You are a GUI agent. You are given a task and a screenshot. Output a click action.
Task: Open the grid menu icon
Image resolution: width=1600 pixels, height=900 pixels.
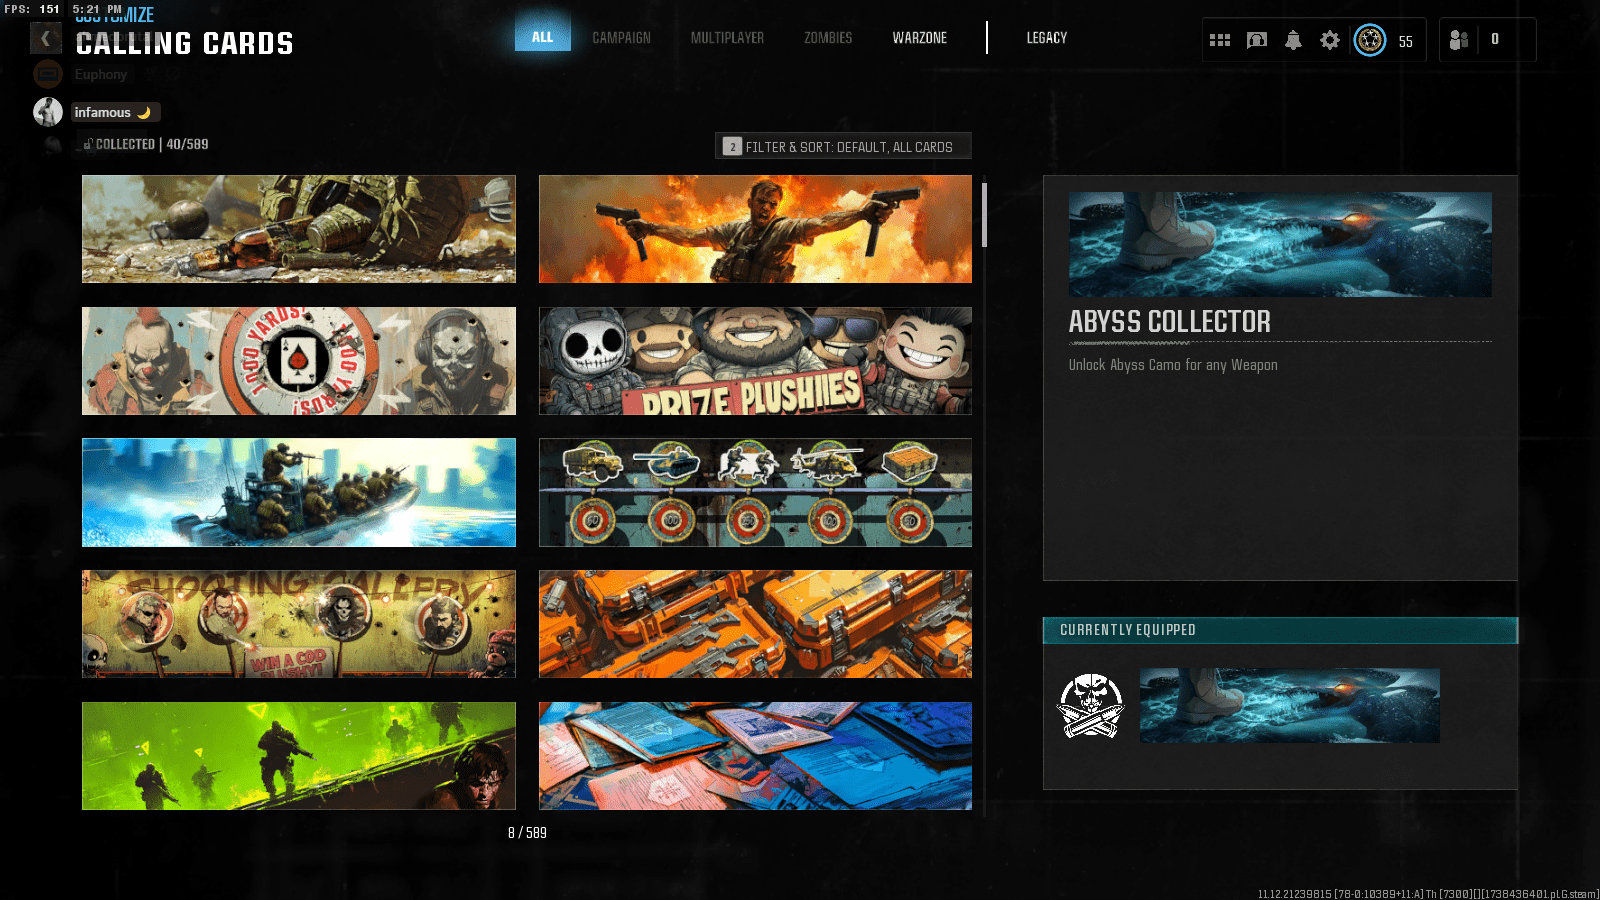coord(1219,40)
